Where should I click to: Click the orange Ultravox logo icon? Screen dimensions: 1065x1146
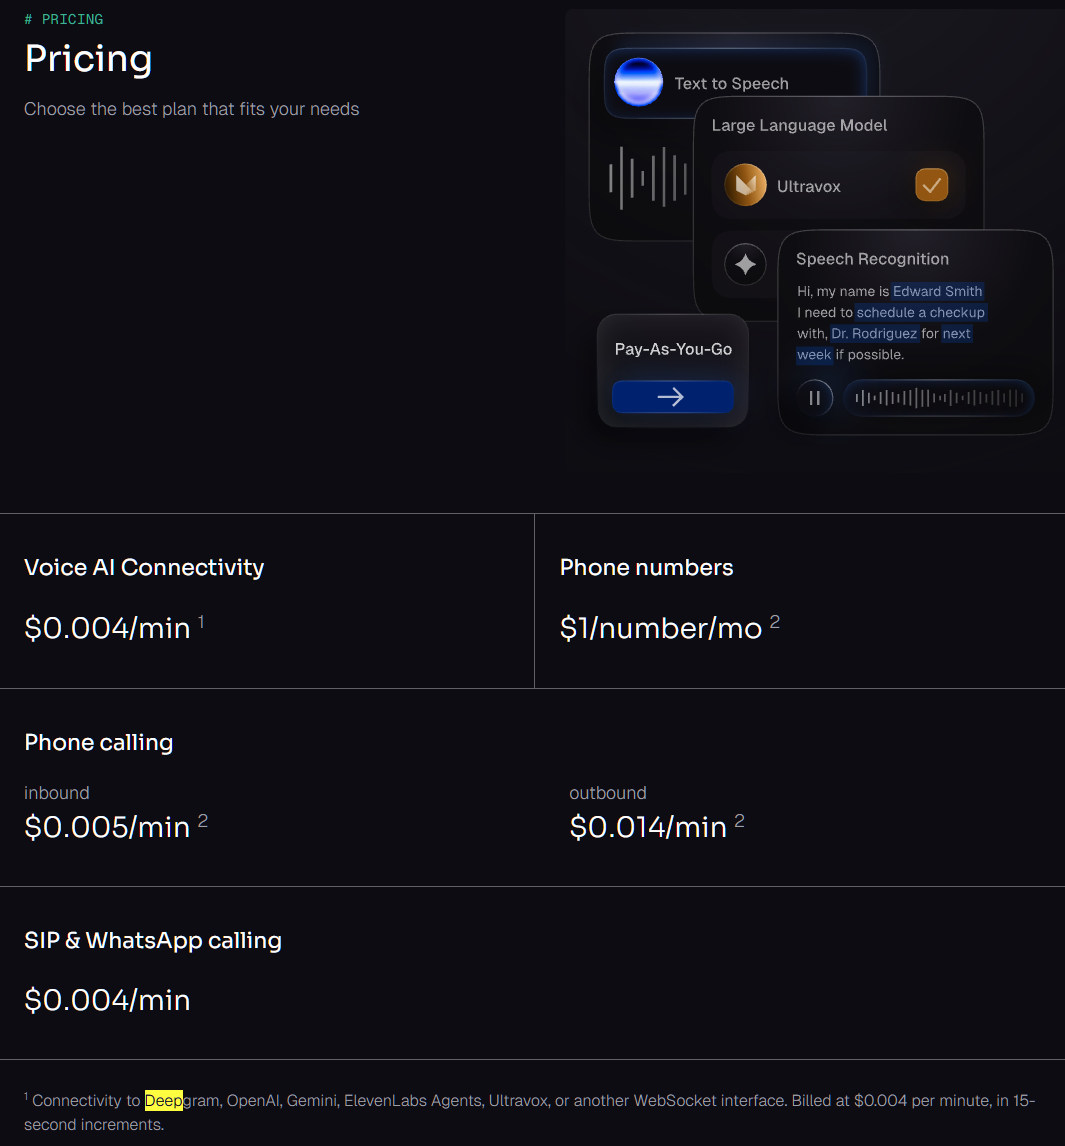coord(745,186)
